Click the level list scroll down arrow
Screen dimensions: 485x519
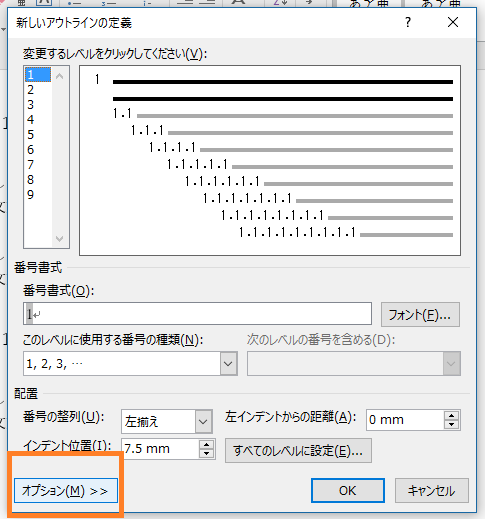pyautogui.click(x=60, y=239)
